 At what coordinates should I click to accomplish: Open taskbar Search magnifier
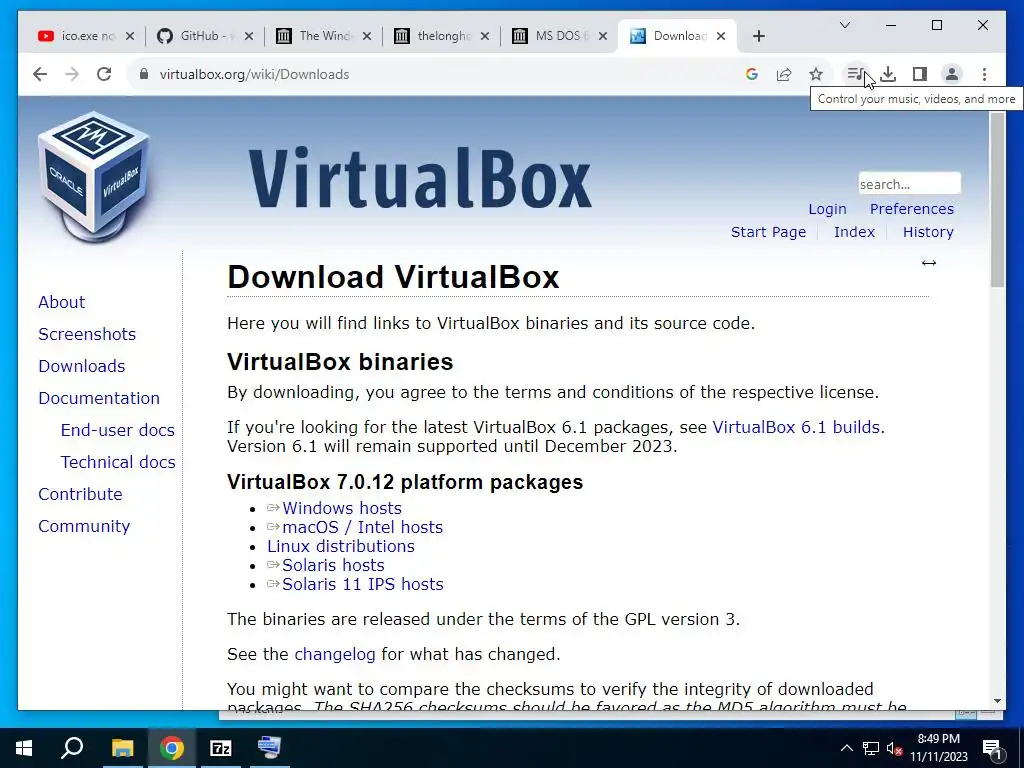72,748
